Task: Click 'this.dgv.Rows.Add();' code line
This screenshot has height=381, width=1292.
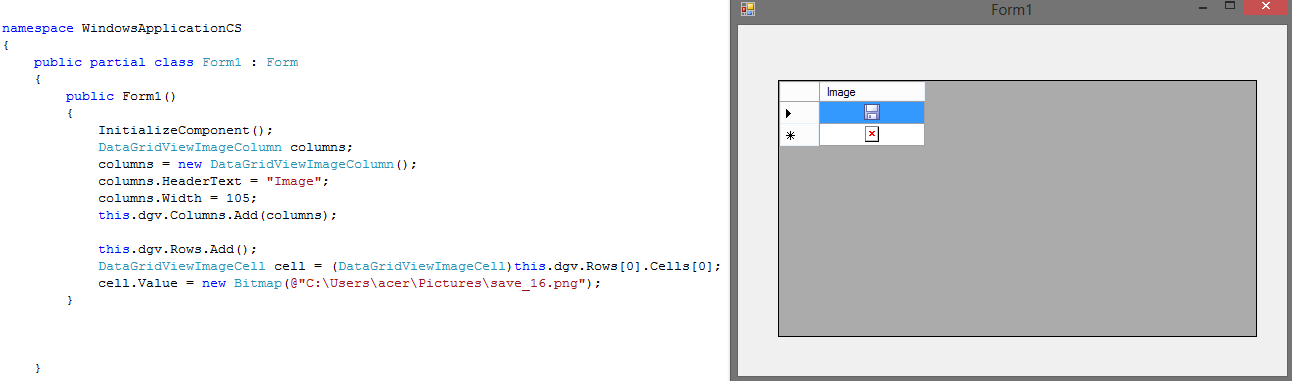Action: (x=178, y=249)
